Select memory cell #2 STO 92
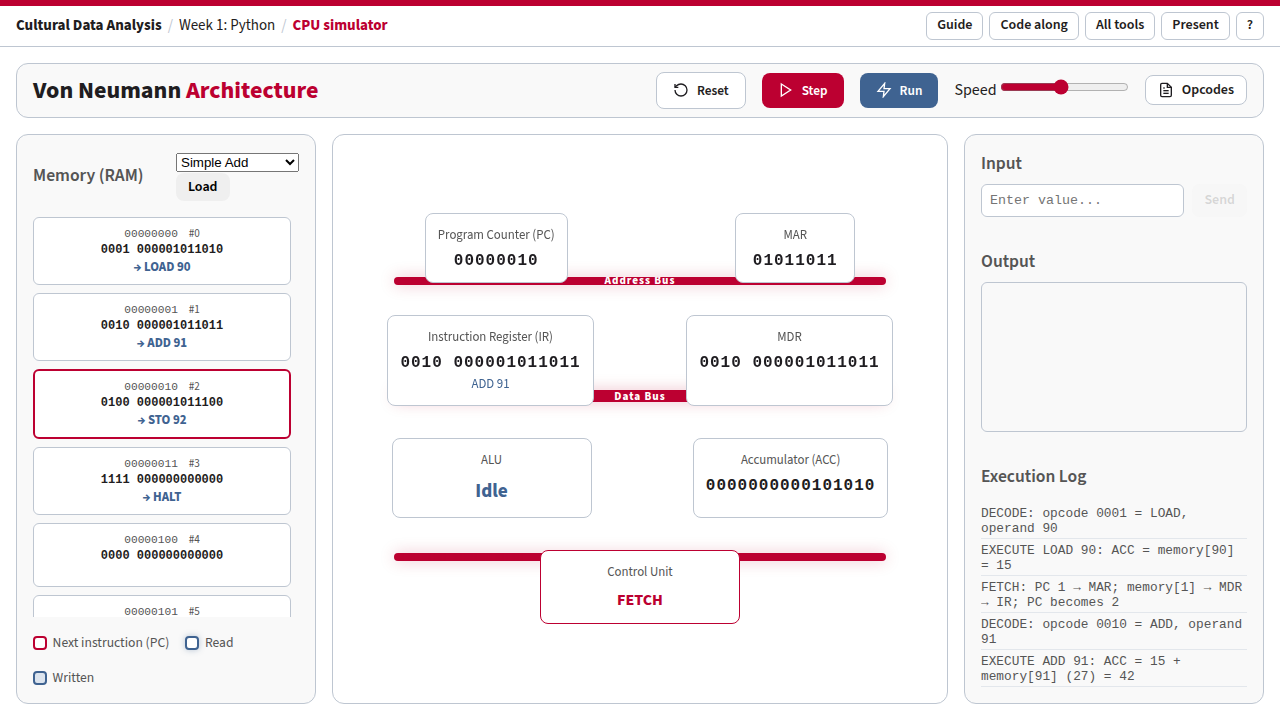 [162, 404]
